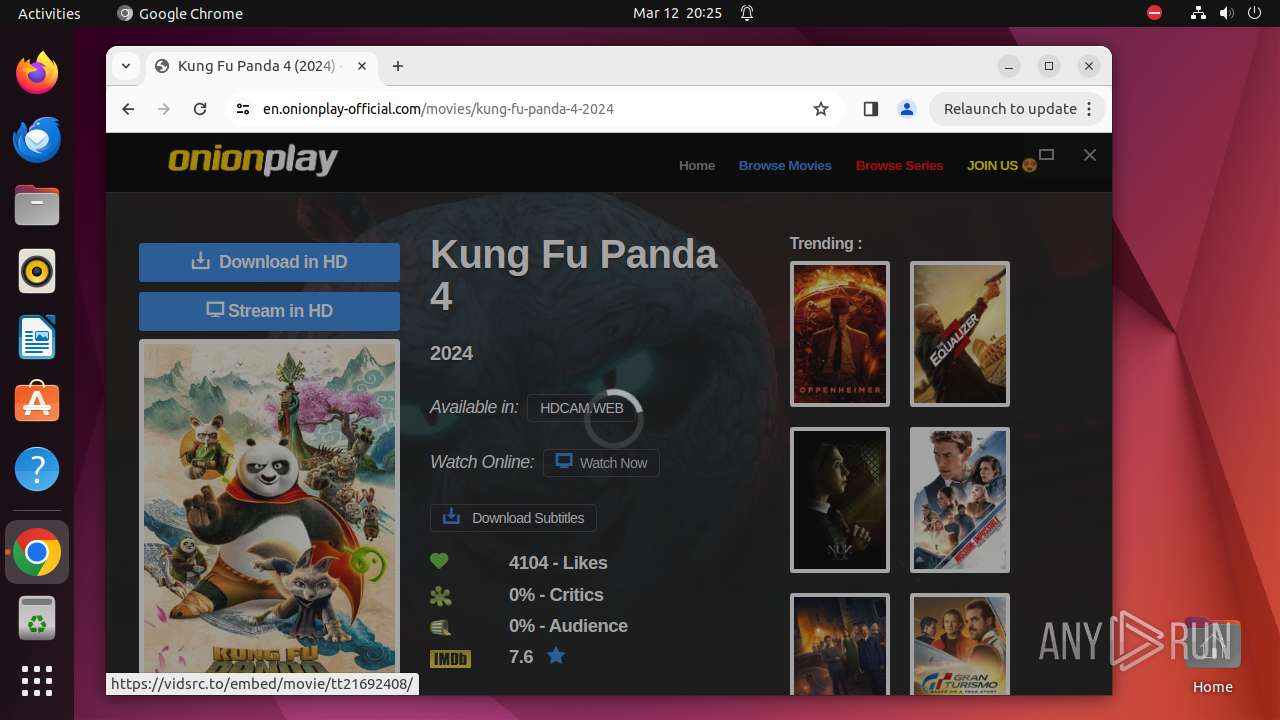The height and width of the screenshot is (720, 1280).
Task: Close the Kung Fu Panda 4 tab
Action: 362,66
